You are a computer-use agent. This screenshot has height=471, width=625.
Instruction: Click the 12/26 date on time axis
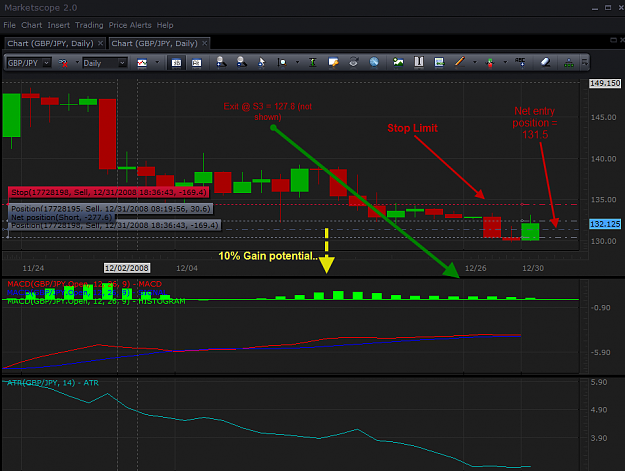pyautogui.click(x=476, y=268)
